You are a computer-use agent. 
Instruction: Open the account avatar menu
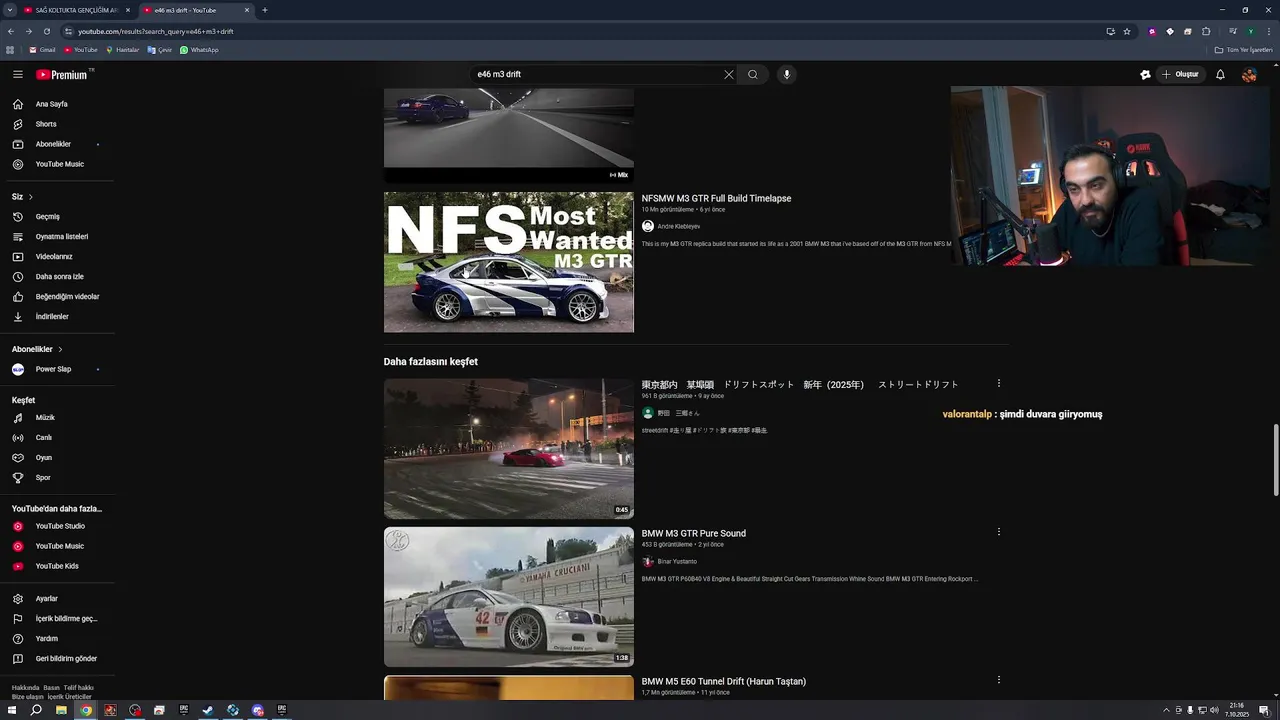point(1249,74)
